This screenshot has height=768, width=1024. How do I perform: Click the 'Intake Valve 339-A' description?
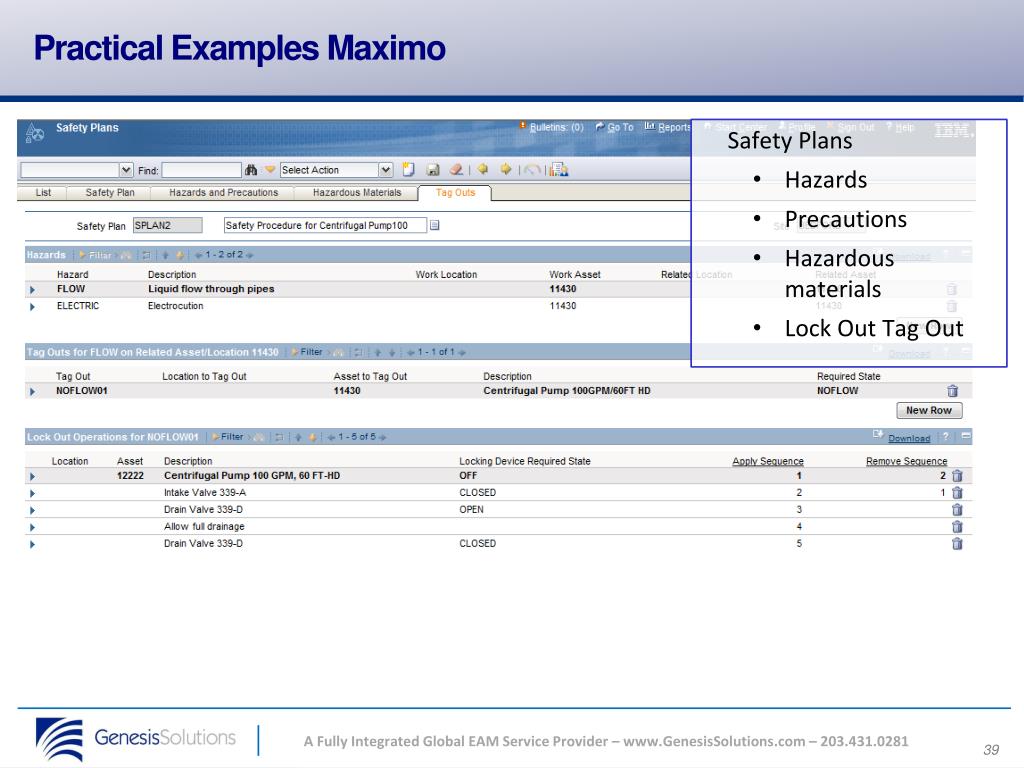(204, 492)
